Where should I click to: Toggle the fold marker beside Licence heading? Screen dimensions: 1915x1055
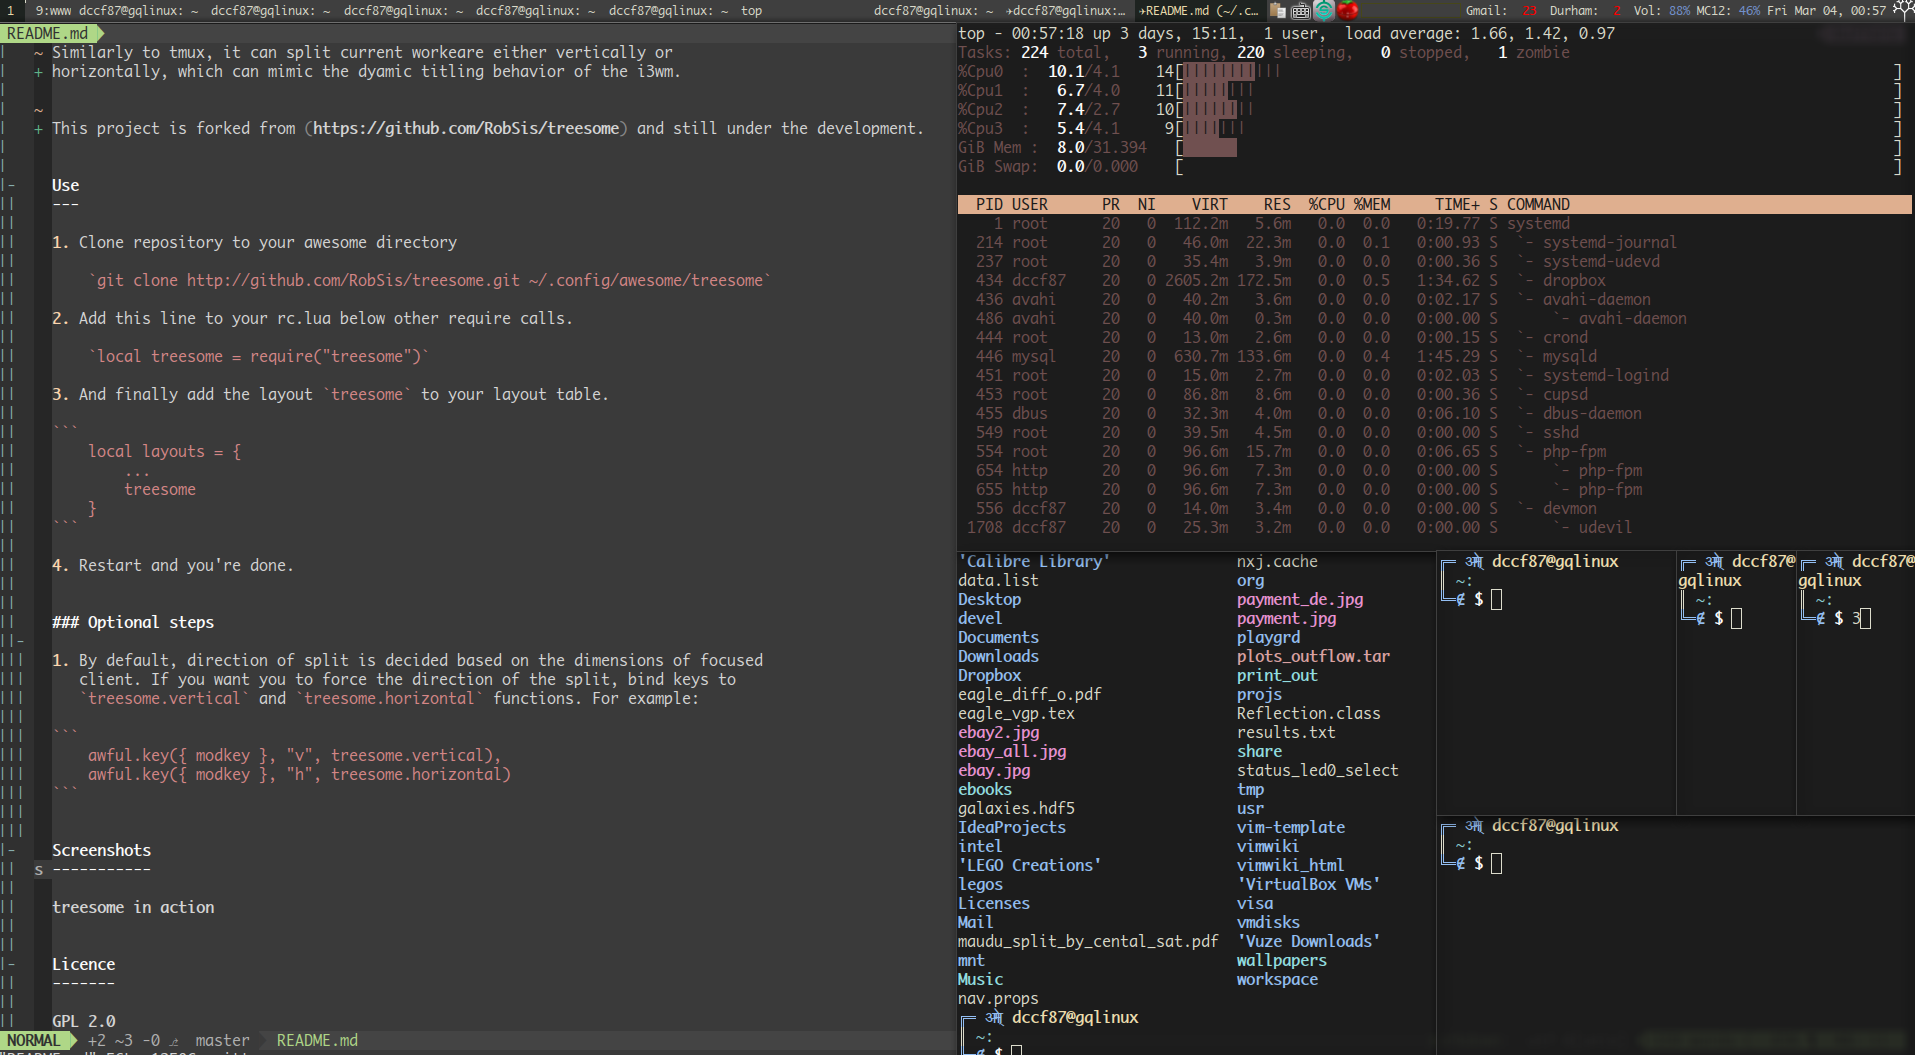9,964
